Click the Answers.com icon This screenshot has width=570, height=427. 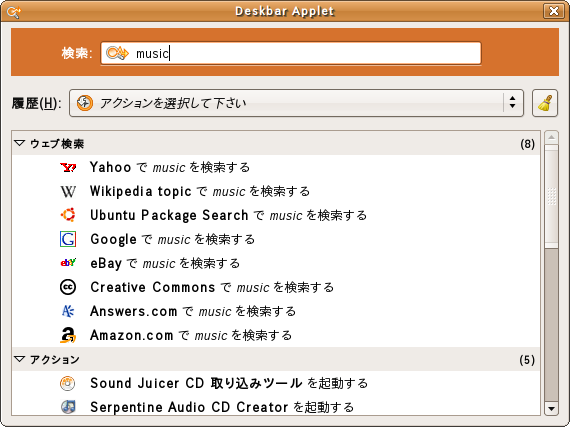tap(68, 311)
